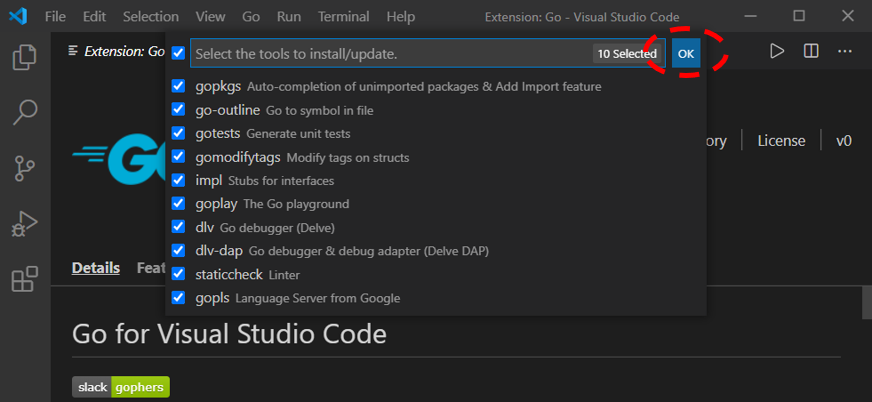Uncheck the staticcheck tool checkbox
Viewport: 872px width, 402px height.
point(178,274)
